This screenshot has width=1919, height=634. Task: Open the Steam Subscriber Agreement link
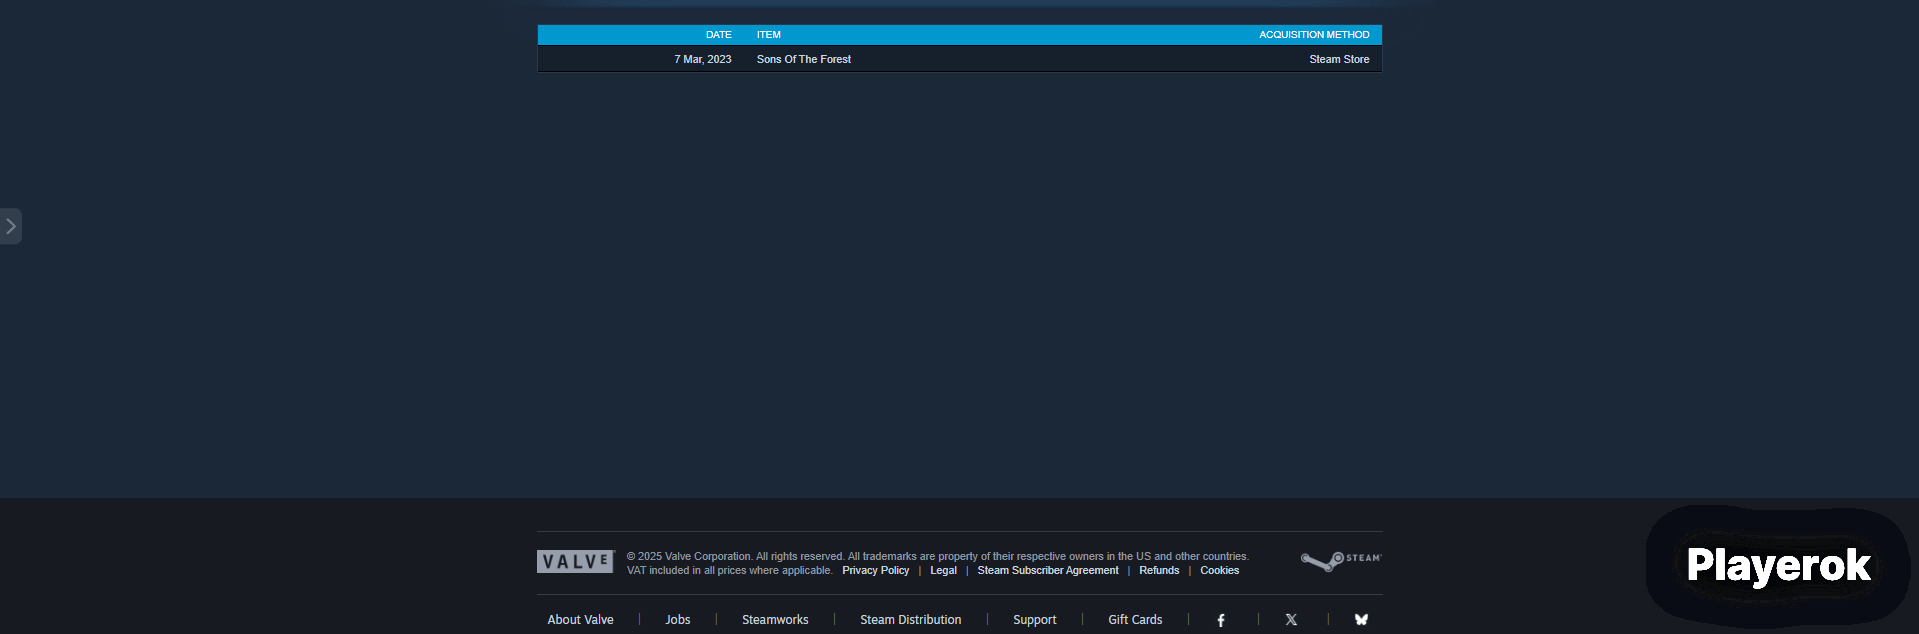tap(1047, 571)
